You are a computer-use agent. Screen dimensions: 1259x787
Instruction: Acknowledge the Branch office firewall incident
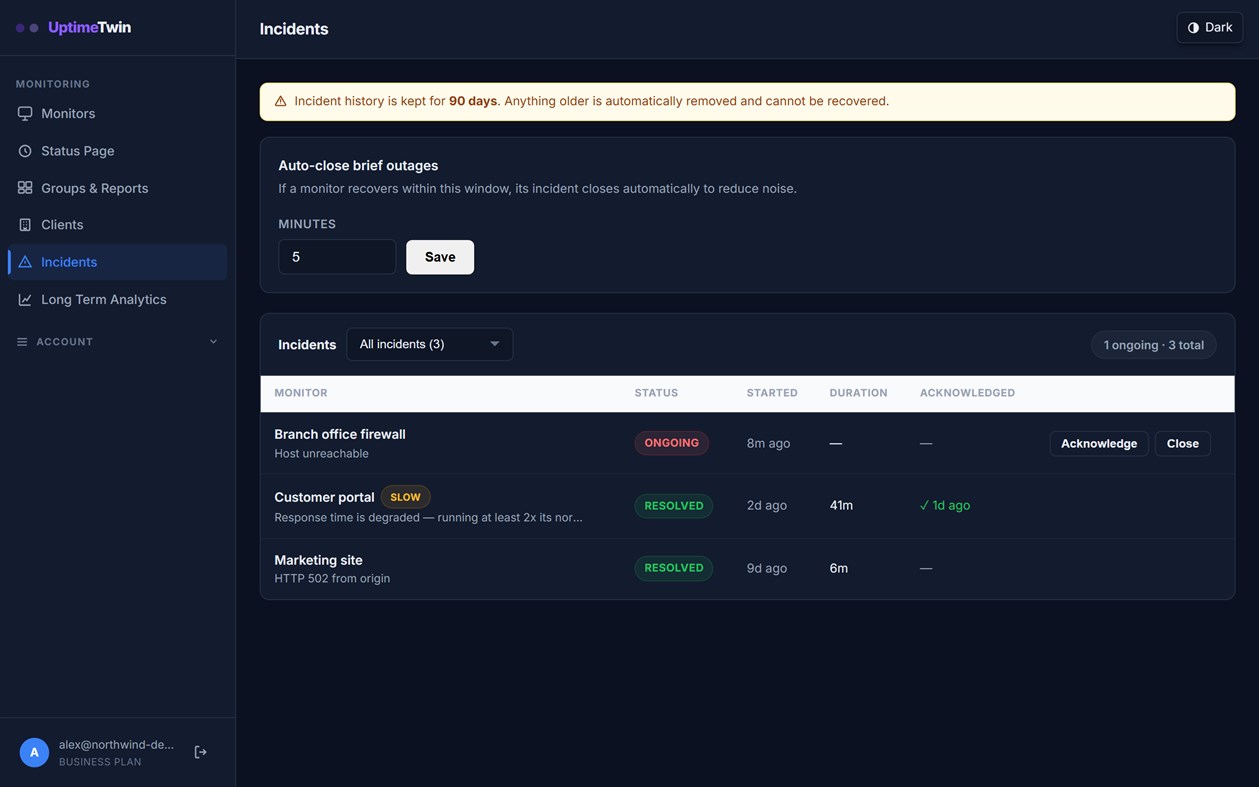tap(1099, 443)
